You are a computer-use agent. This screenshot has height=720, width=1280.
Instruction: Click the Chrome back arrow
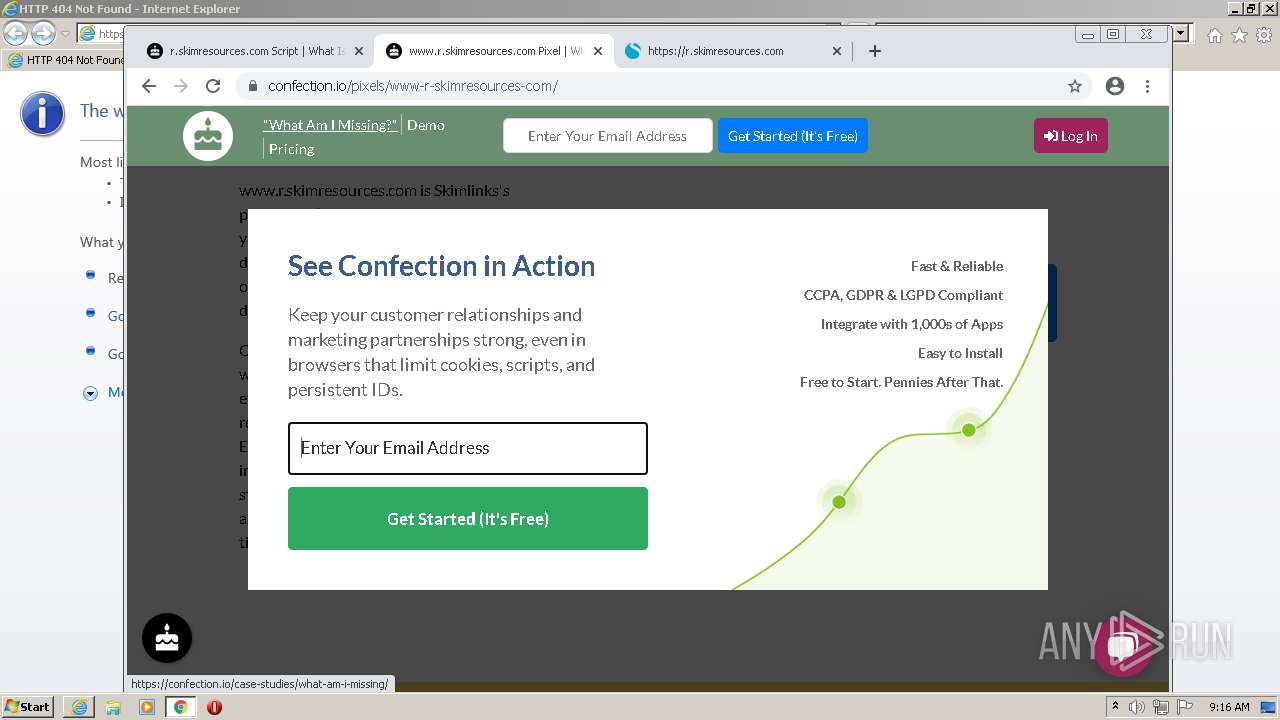tap(149, 86)
